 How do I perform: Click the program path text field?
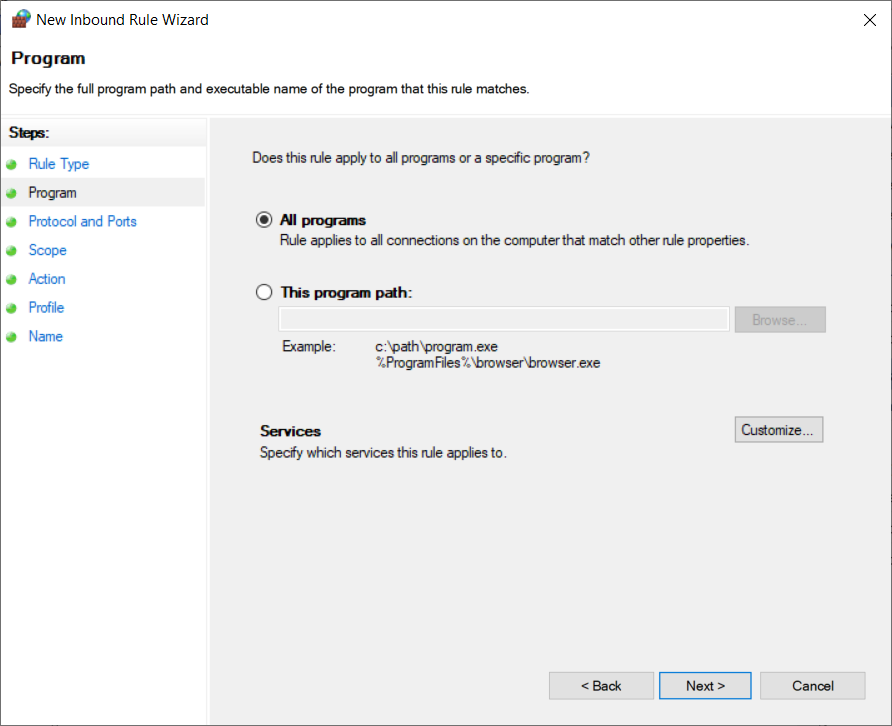pyautogui.click(x=504, y=319)
